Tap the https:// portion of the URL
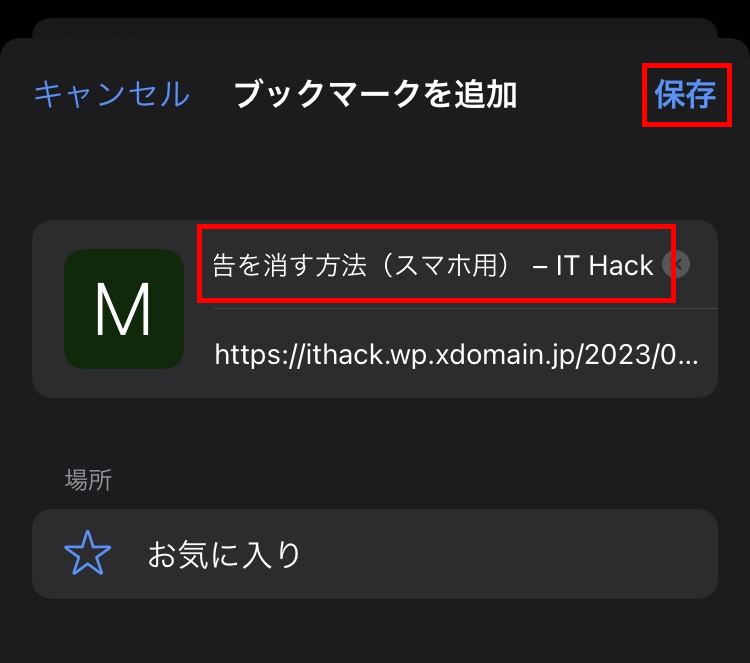 tap(259, 355)
